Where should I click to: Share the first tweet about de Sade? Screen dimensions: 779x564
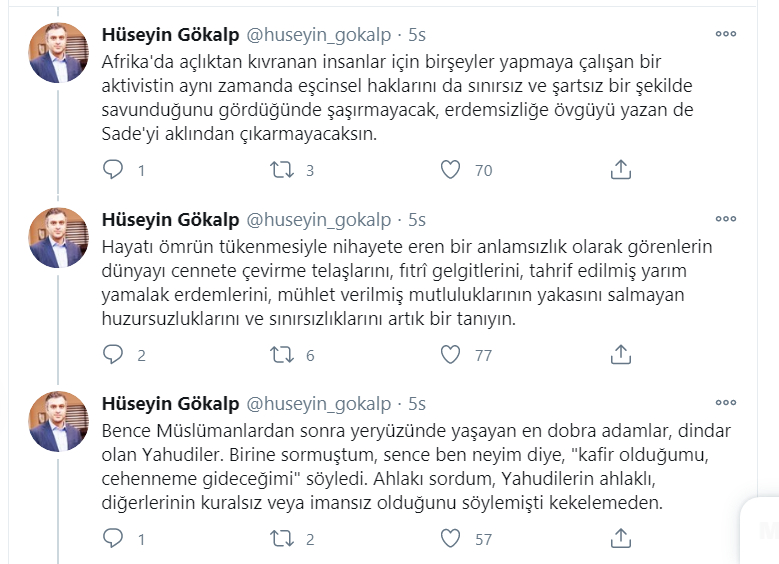coord(620,169)
